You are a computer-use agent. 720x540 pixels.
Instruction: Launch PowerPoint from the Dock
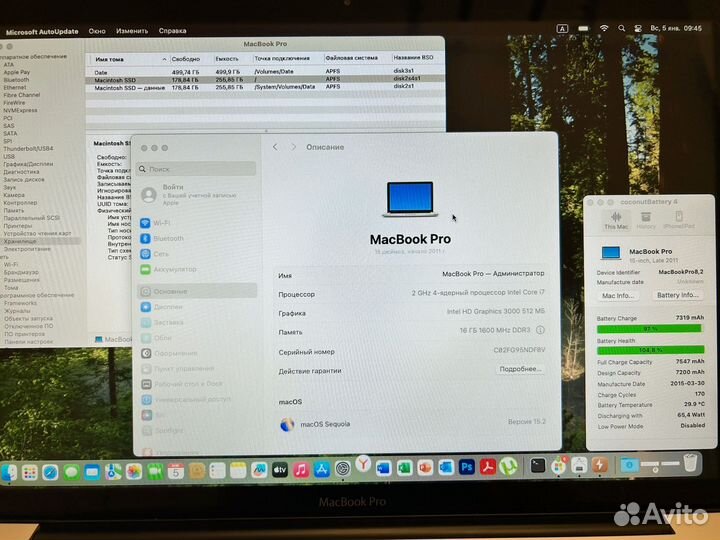point(425,468)
